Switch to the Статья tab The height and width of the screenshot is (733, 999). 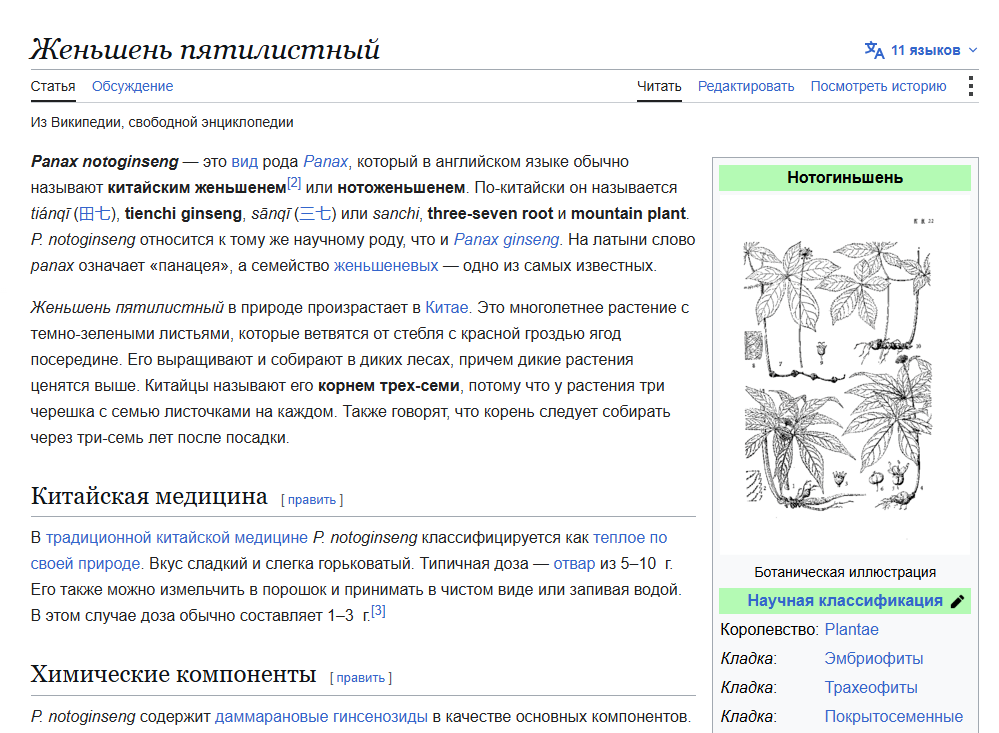tap(53, 86)
